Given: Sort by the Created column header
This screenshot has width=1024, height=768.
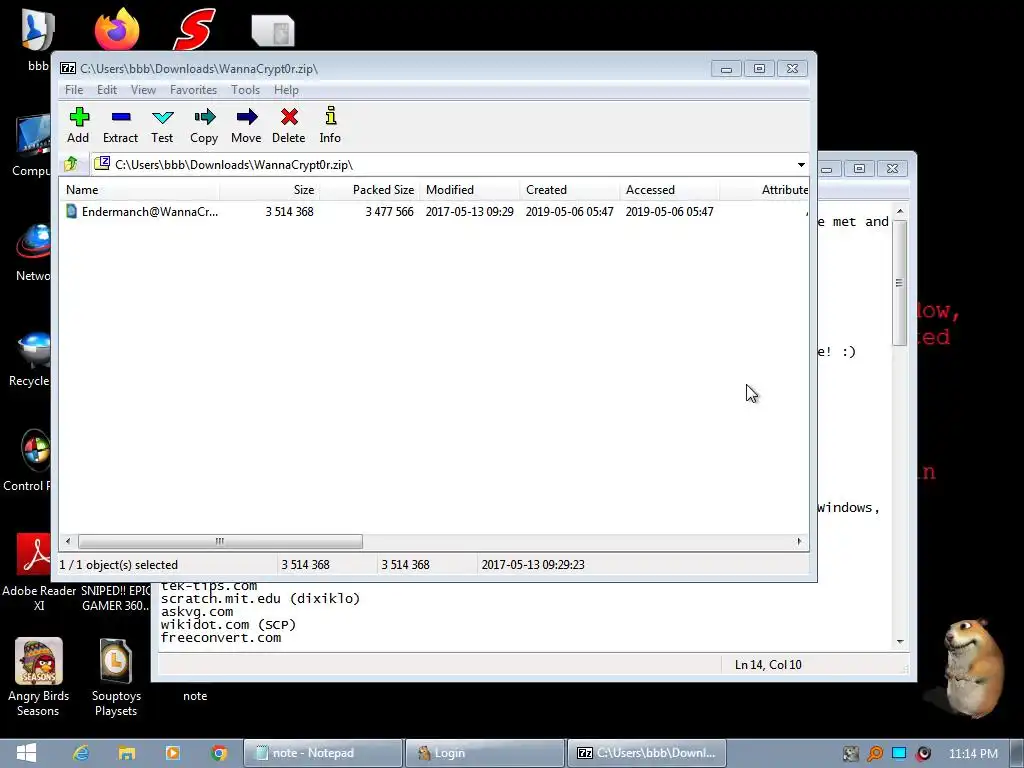Looking at the screenshot, I should 569,190.
